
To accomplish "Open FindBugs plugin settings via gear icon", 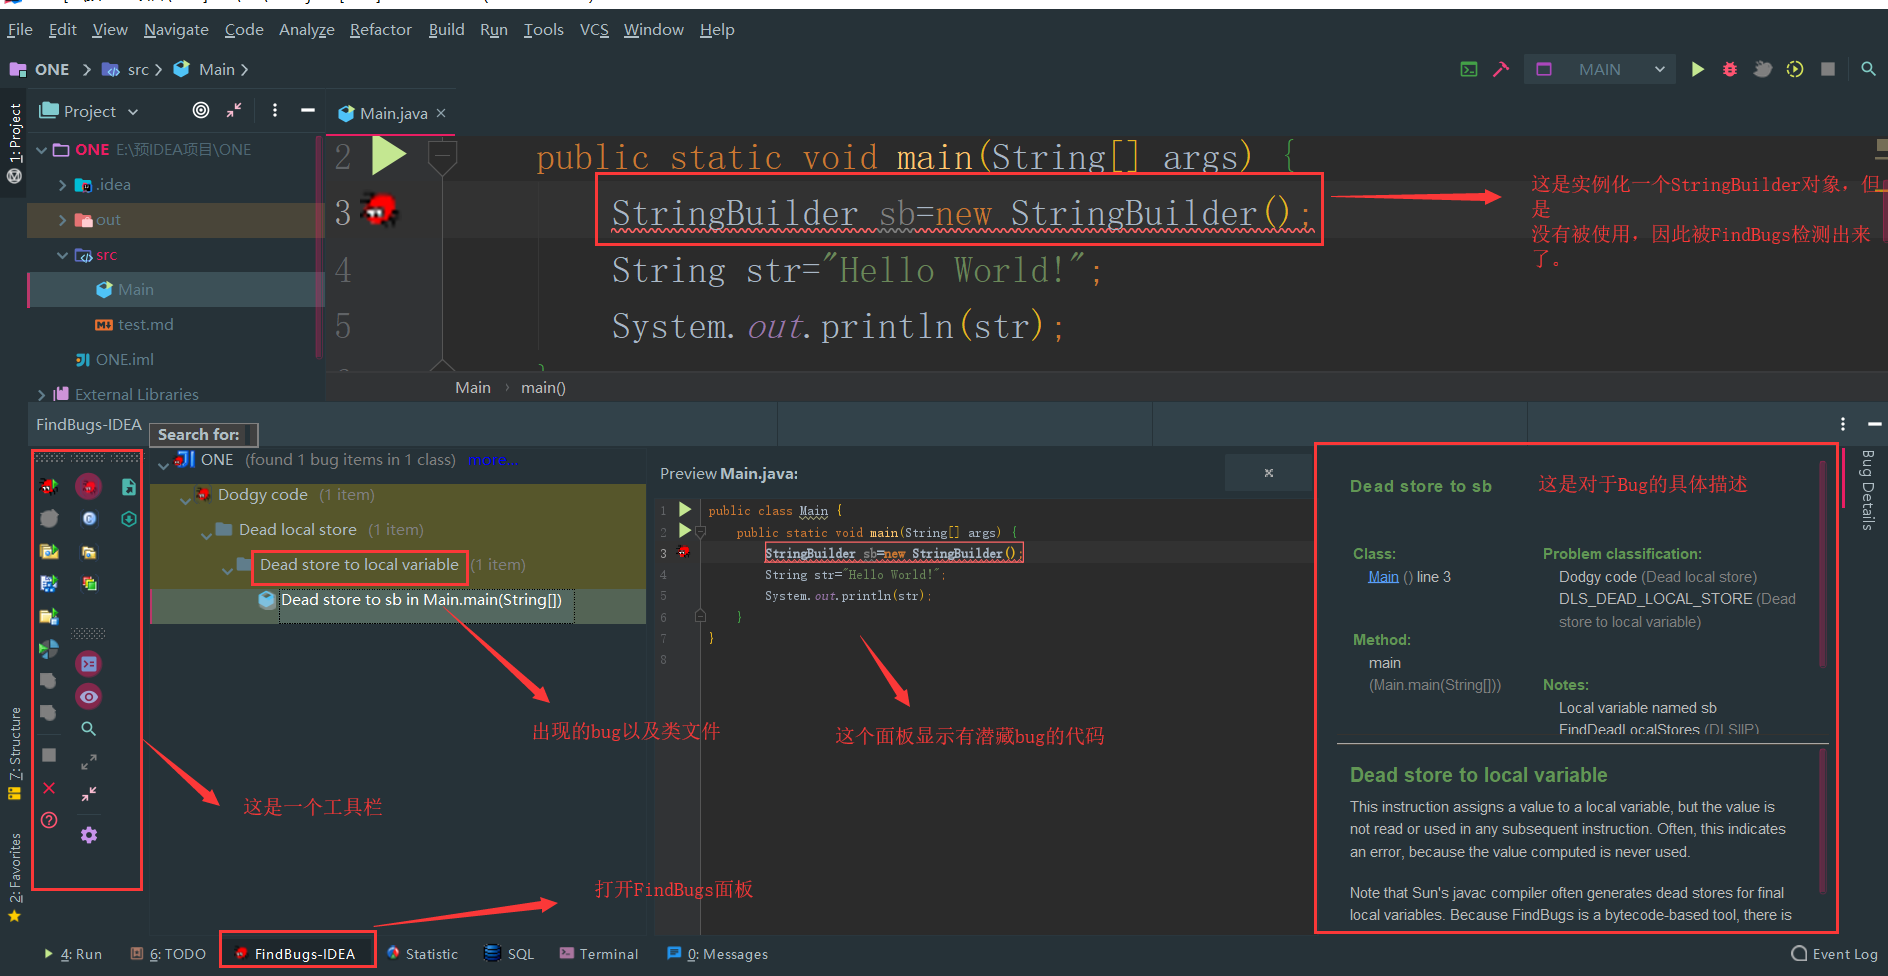I will click(x=88, y=835).
